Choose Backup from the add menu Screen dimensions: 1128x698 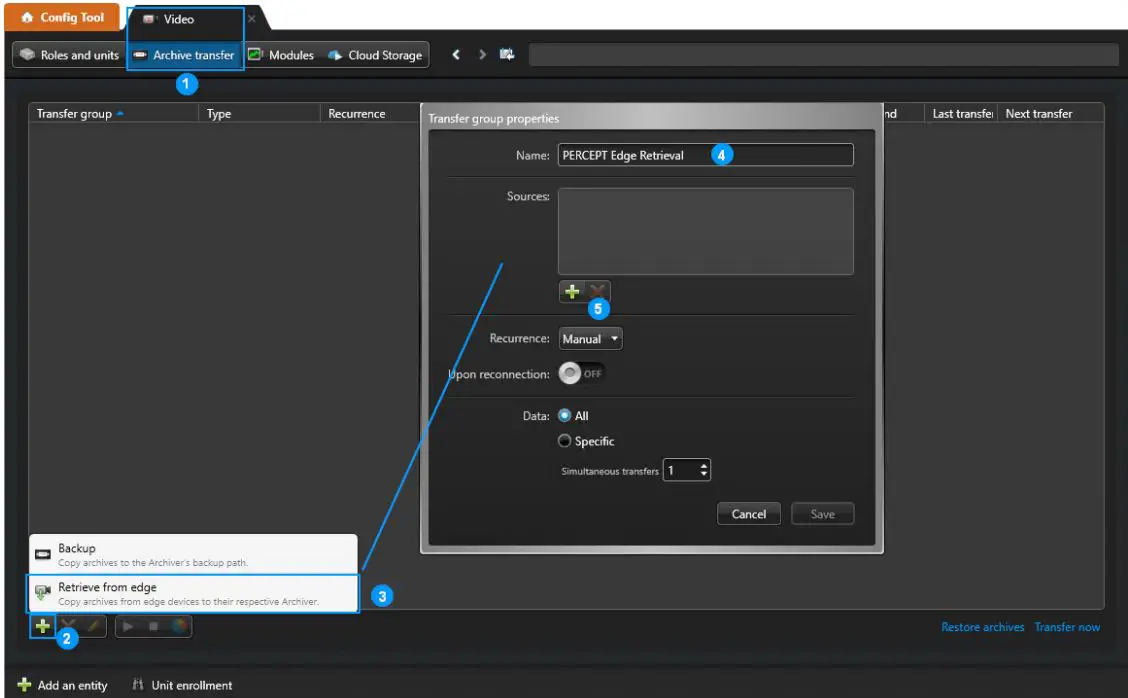(194, 554)
